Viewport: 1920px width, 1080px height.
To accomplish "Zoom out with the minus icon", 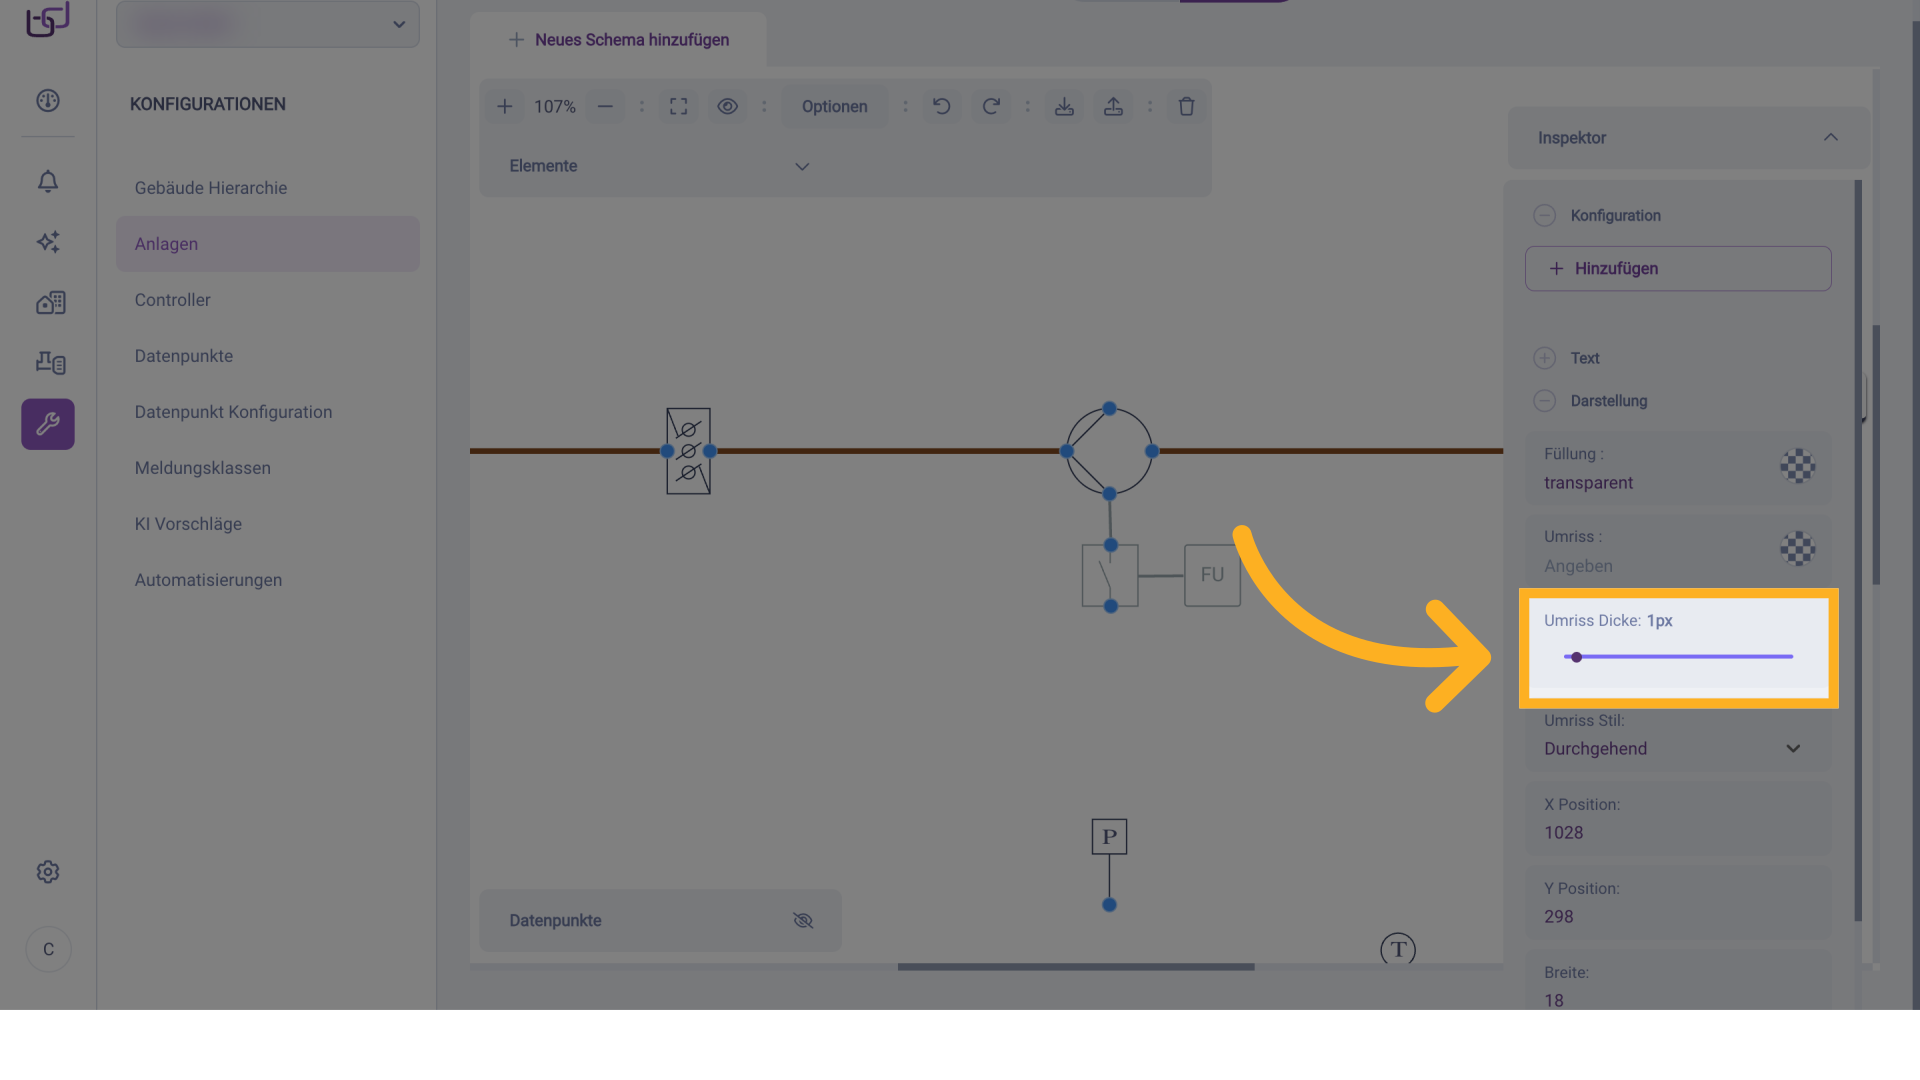I will 605,106.
